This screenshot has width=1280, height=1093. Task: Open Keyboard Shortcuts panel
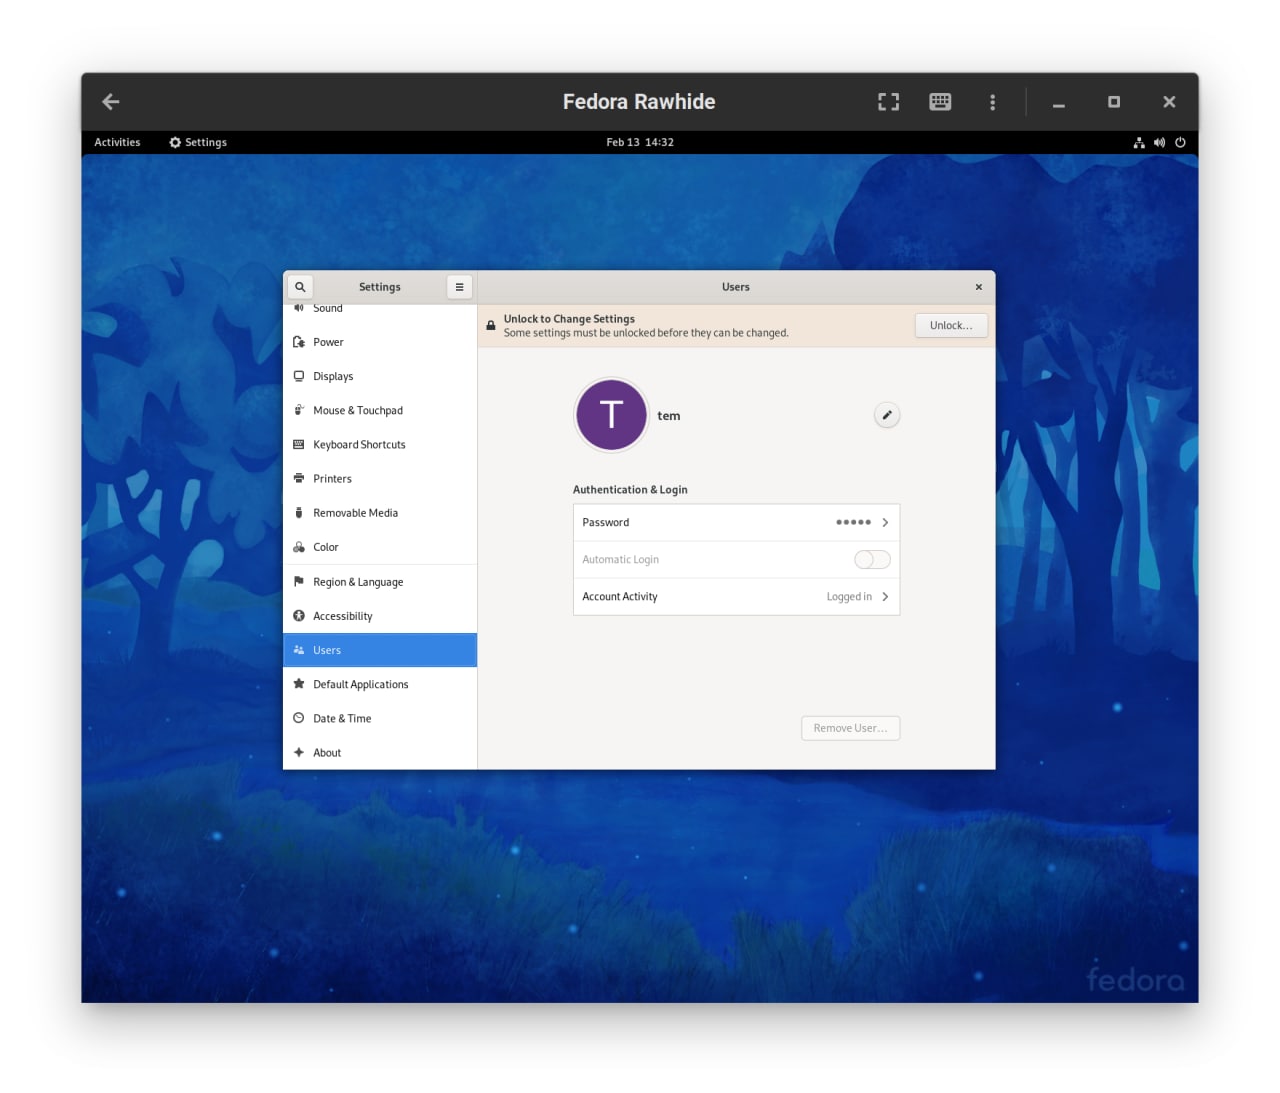380,444
